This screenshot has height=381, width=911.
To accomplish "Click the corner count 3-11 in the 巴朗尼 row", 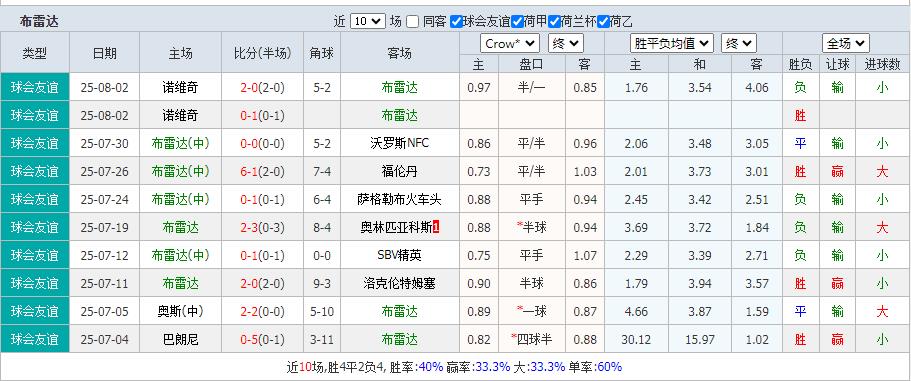I will (x=322, y=339).
